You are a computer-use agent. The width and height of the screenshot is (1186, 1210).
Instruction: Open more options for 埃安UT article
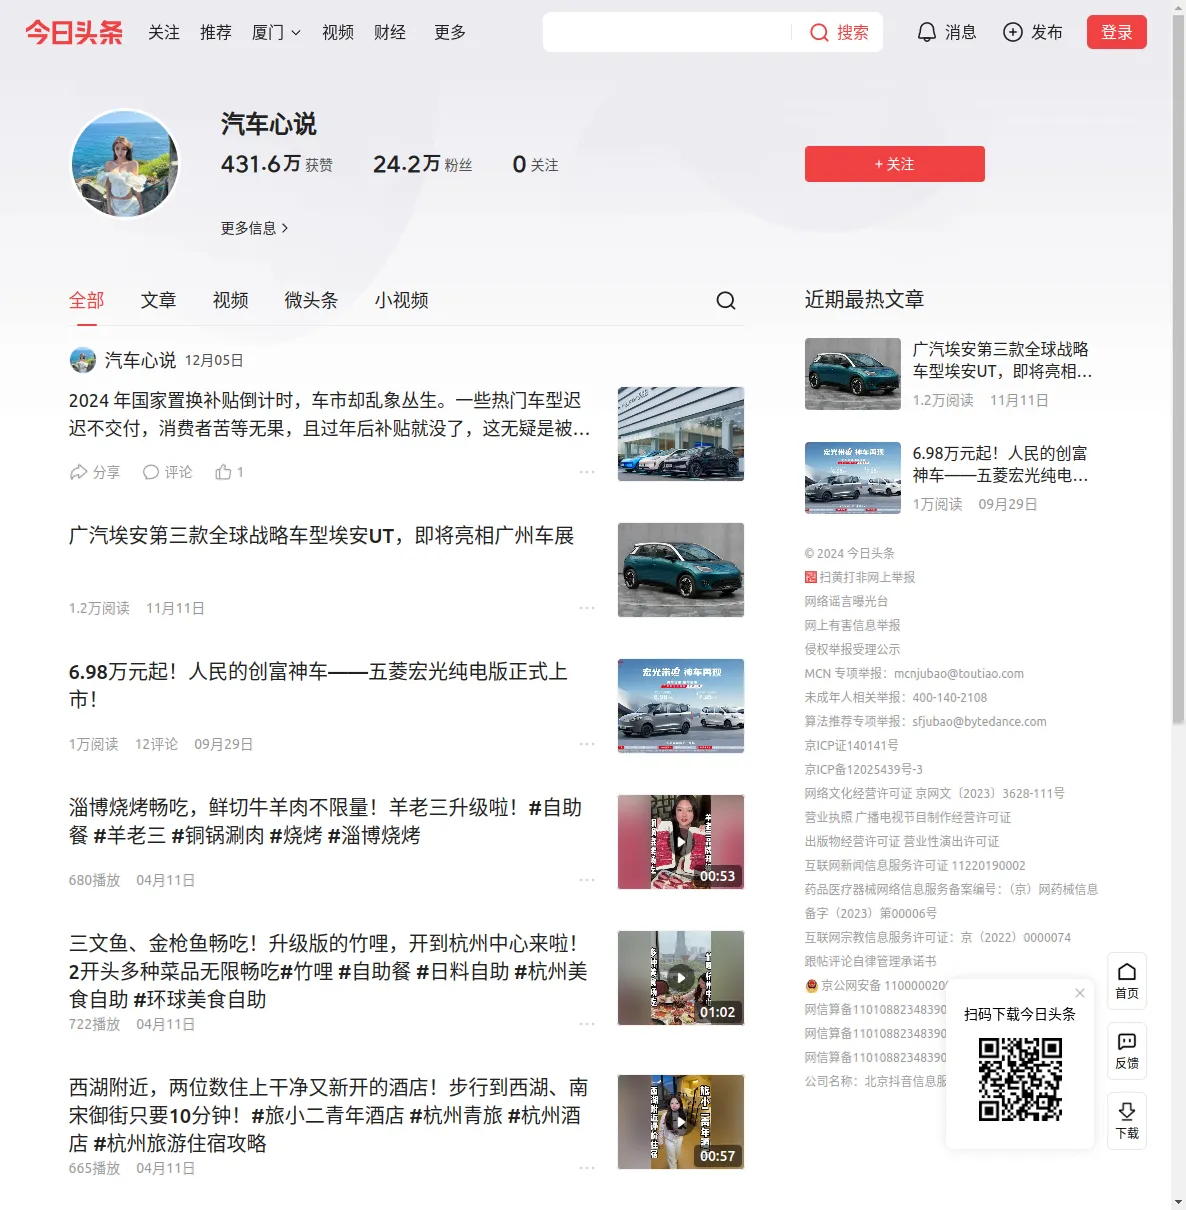click(x=587, y=608)
